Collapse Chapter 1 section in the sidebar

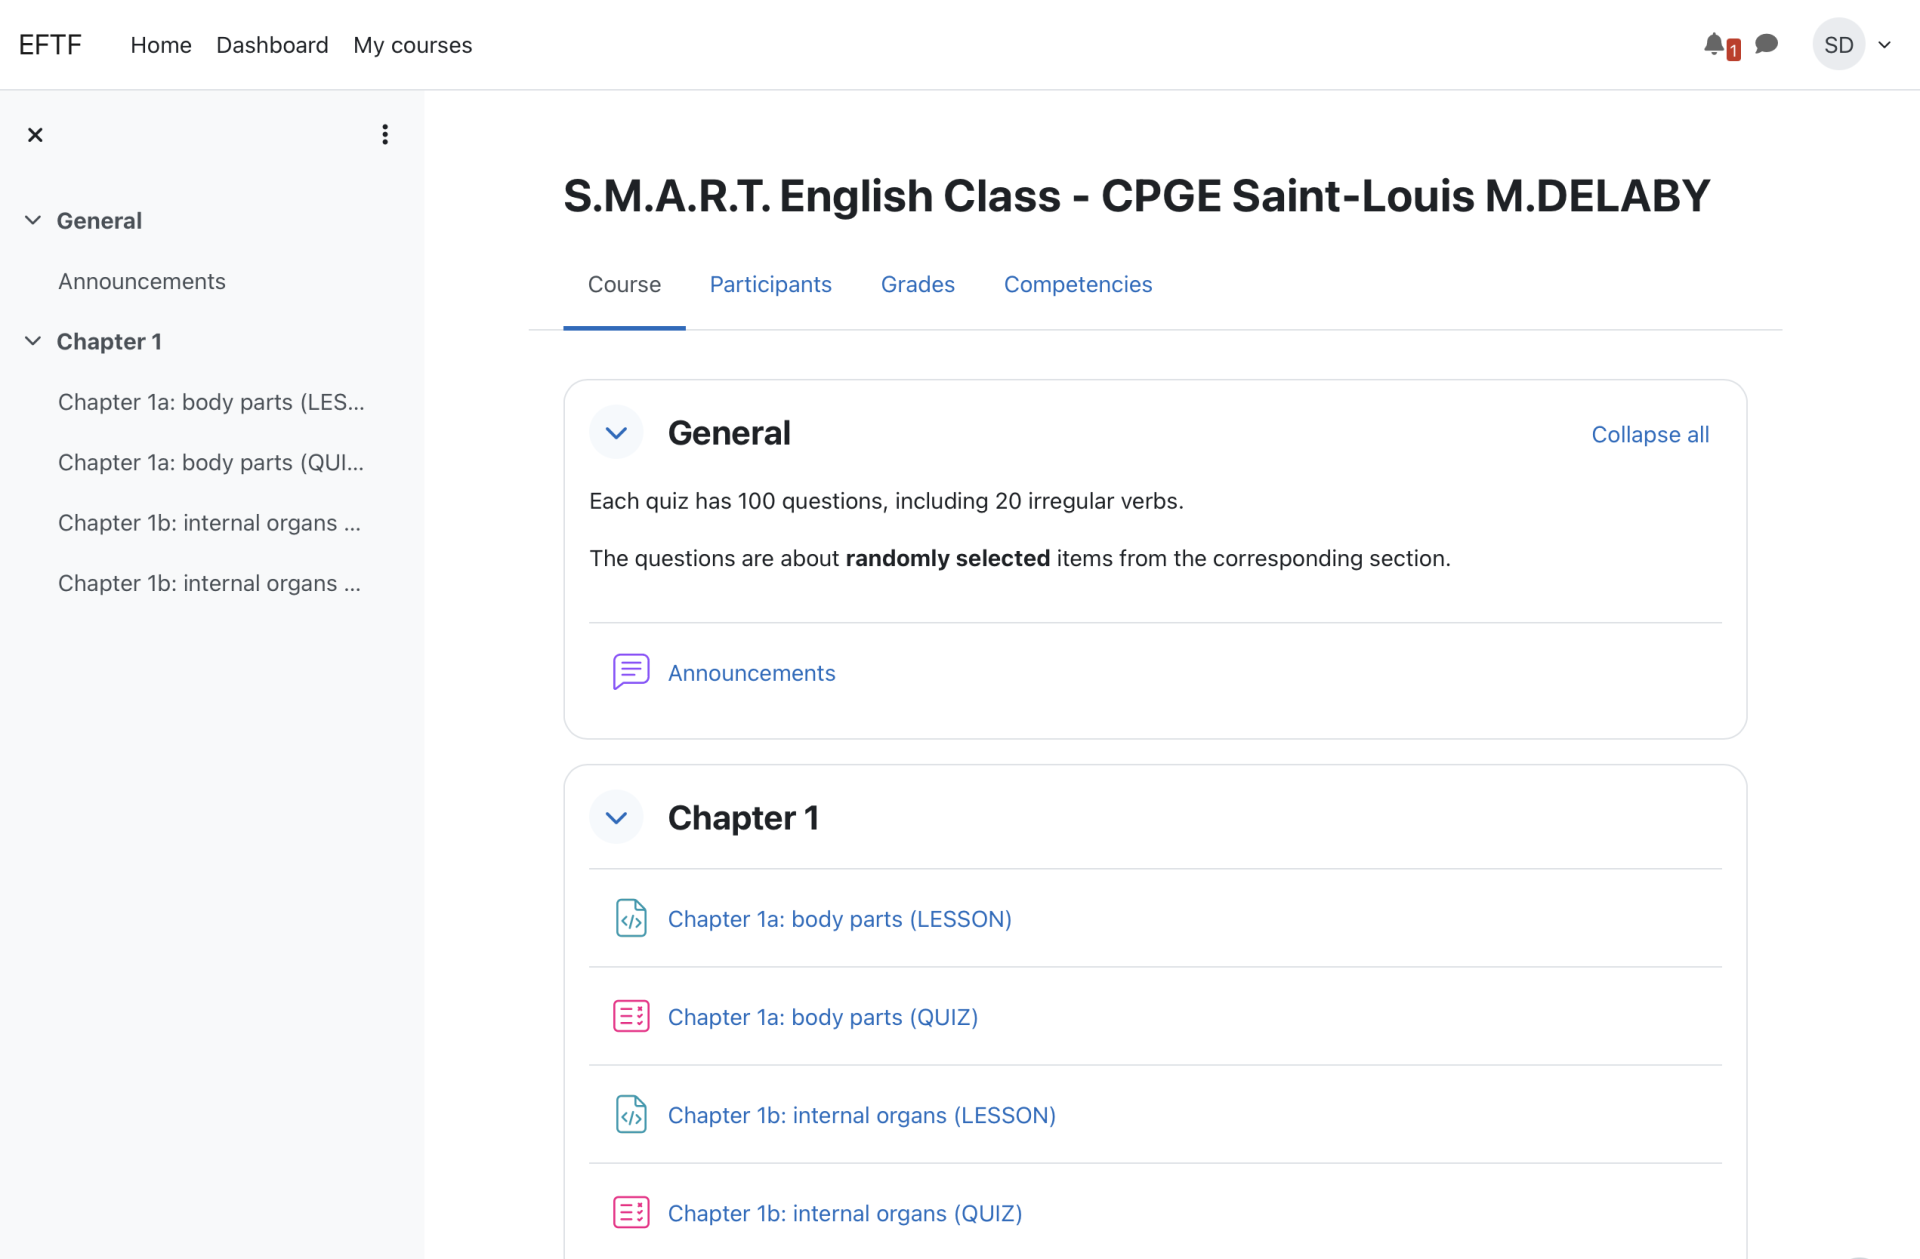click(33, 341)
